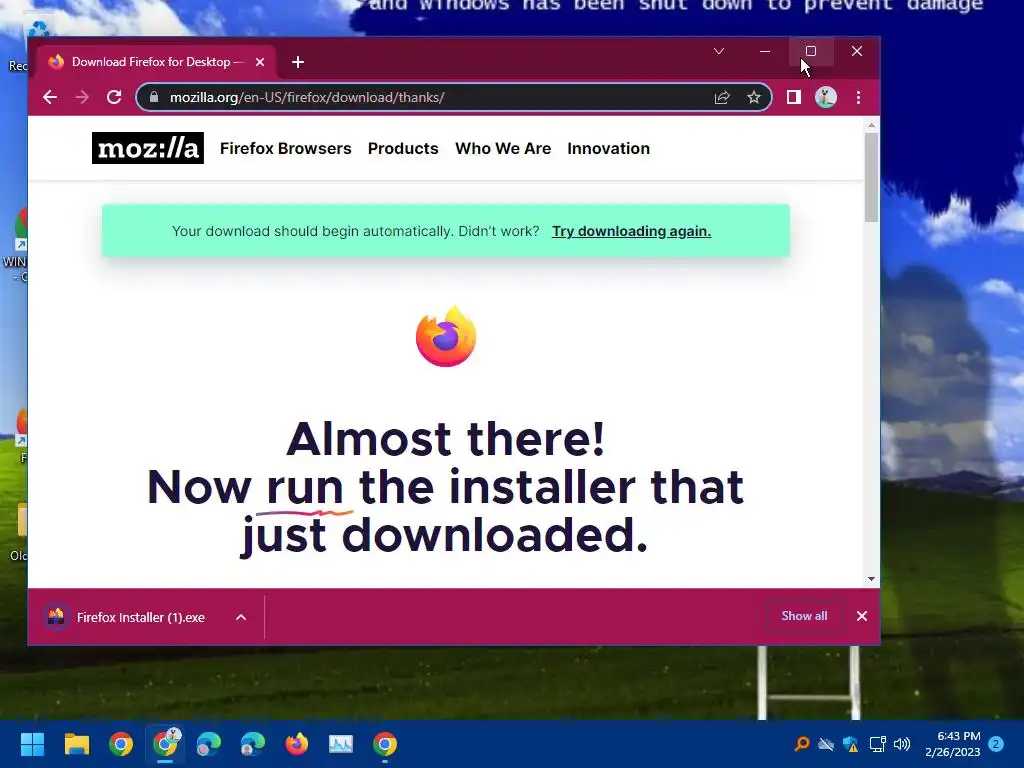Open the Chrome profile avatar menu
This screenshot has height=768, width=1024.
pyautogui.click(x=825, y=97)
